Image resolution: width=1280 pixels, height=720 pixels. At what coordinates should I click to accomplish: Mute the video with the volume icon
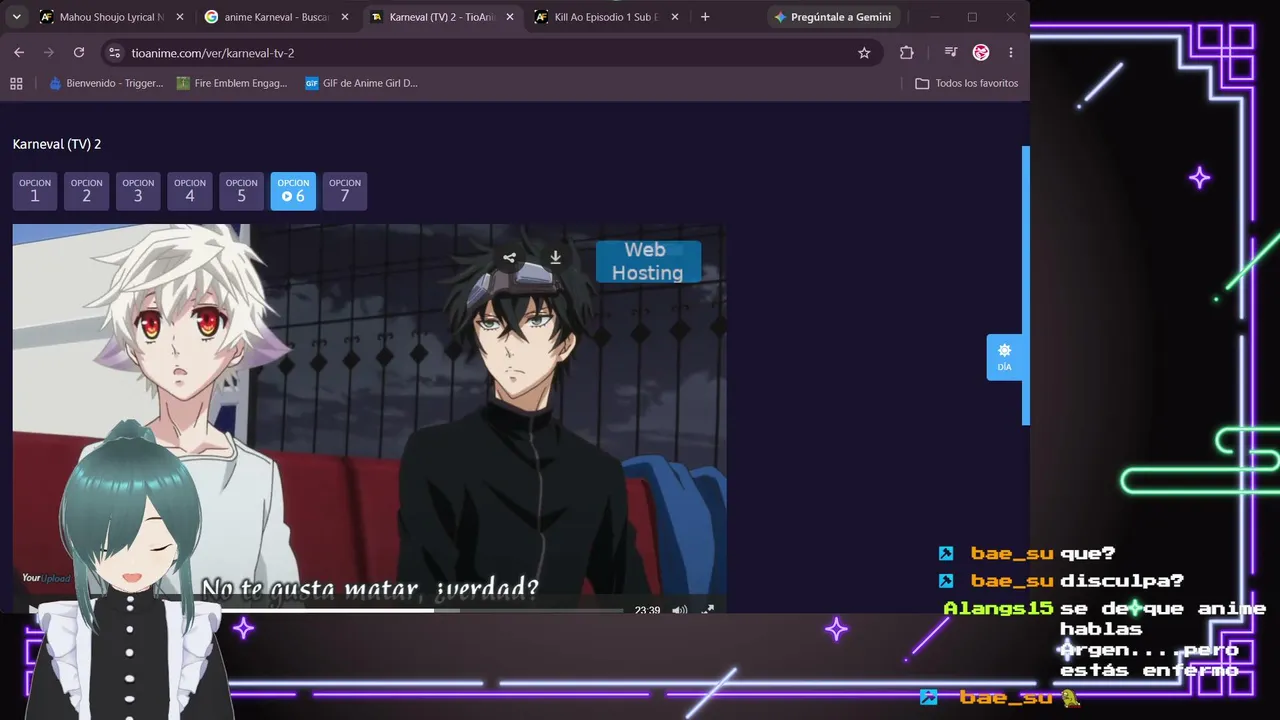[680, 610]
